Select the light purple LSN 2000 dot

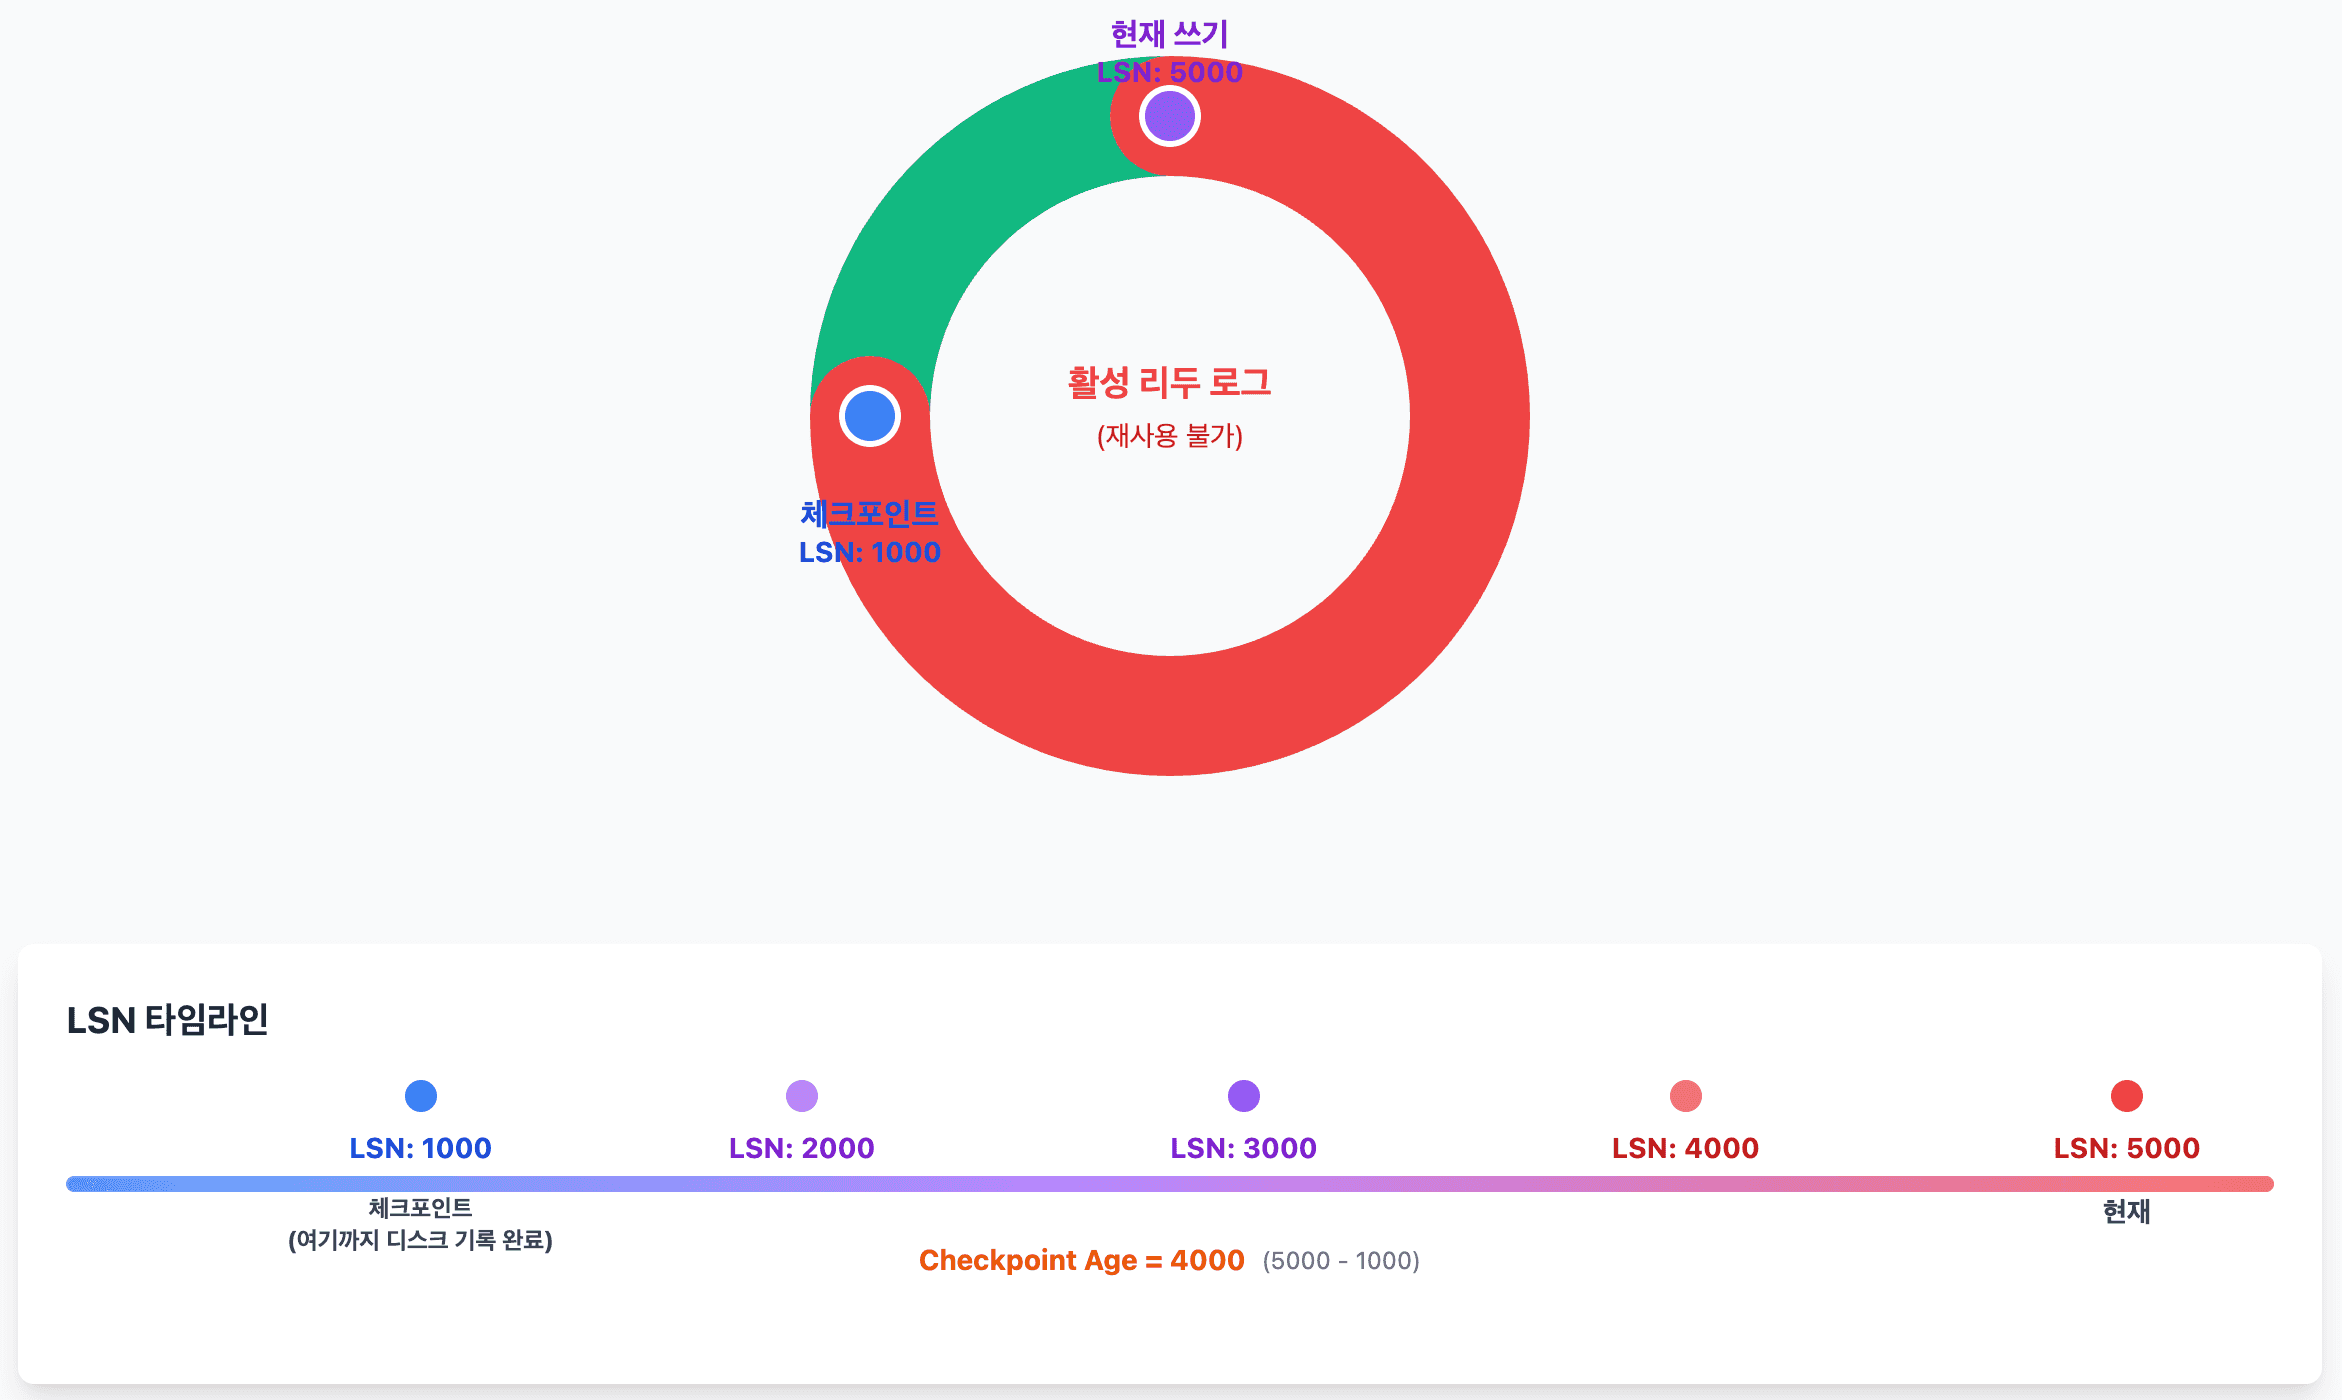pos(801,1096)
